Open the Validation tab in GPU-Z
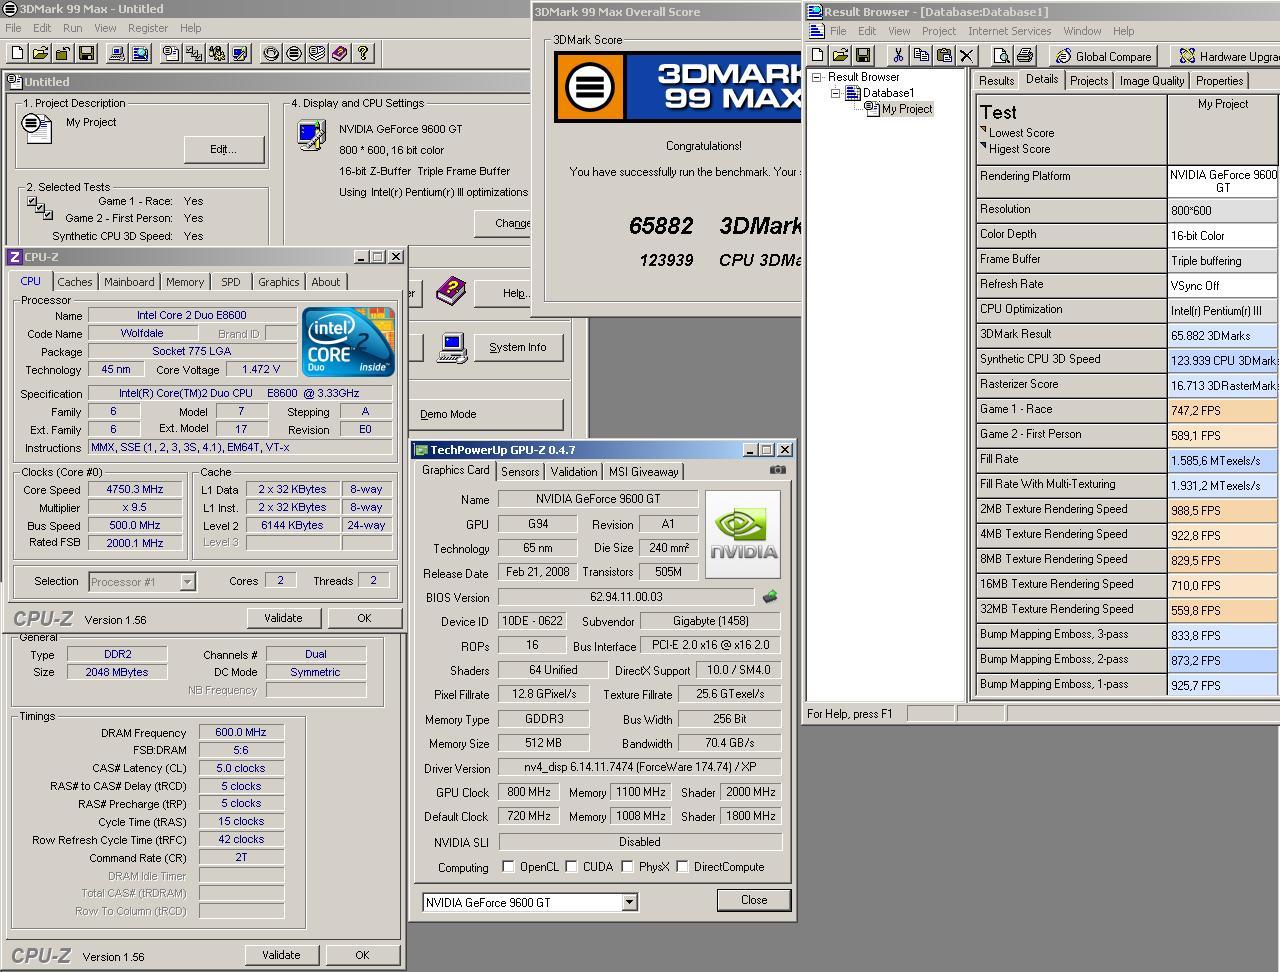1280x972 pixels. 574,471
